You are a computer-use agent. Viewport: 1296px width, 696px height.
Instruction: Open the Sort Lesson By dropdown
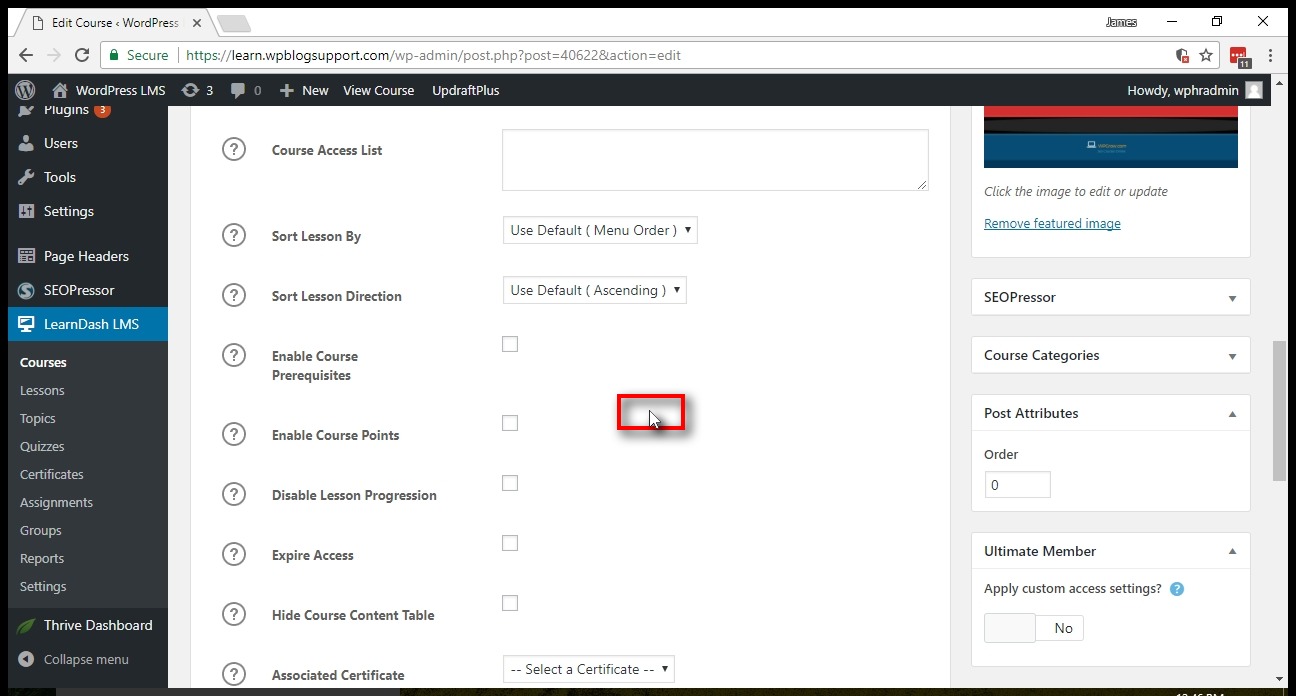click(600, 230)
